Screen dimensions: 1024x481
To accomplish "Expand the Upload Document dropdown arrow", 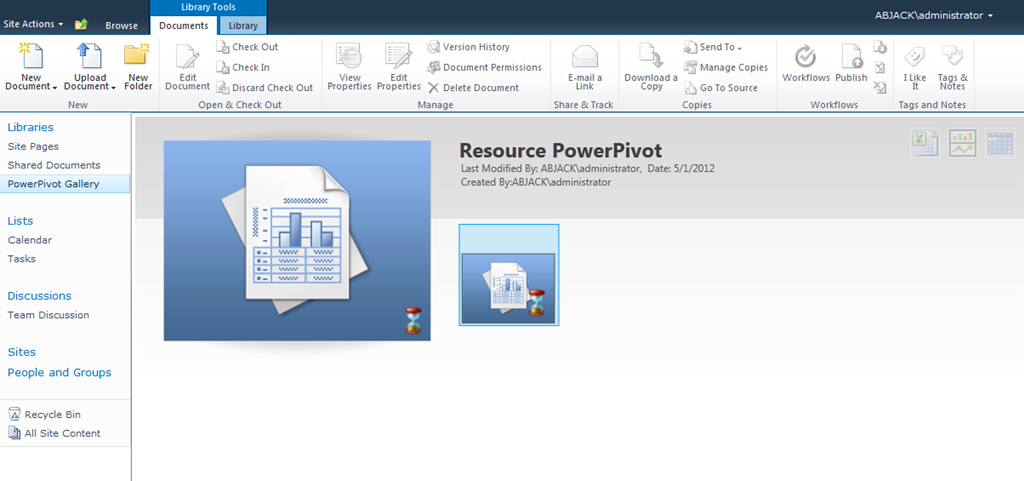I will pos(114,87).
